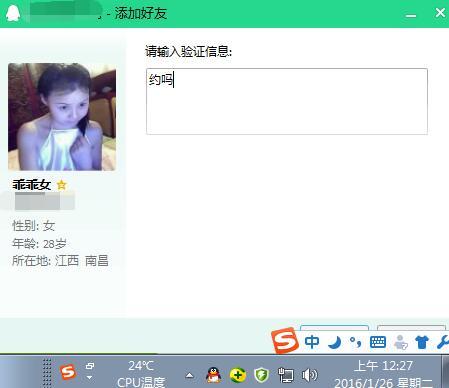Viewport: 449px width, 388px height.
Task: Click the Sogou input method S logo
Action: pos(285,340)
